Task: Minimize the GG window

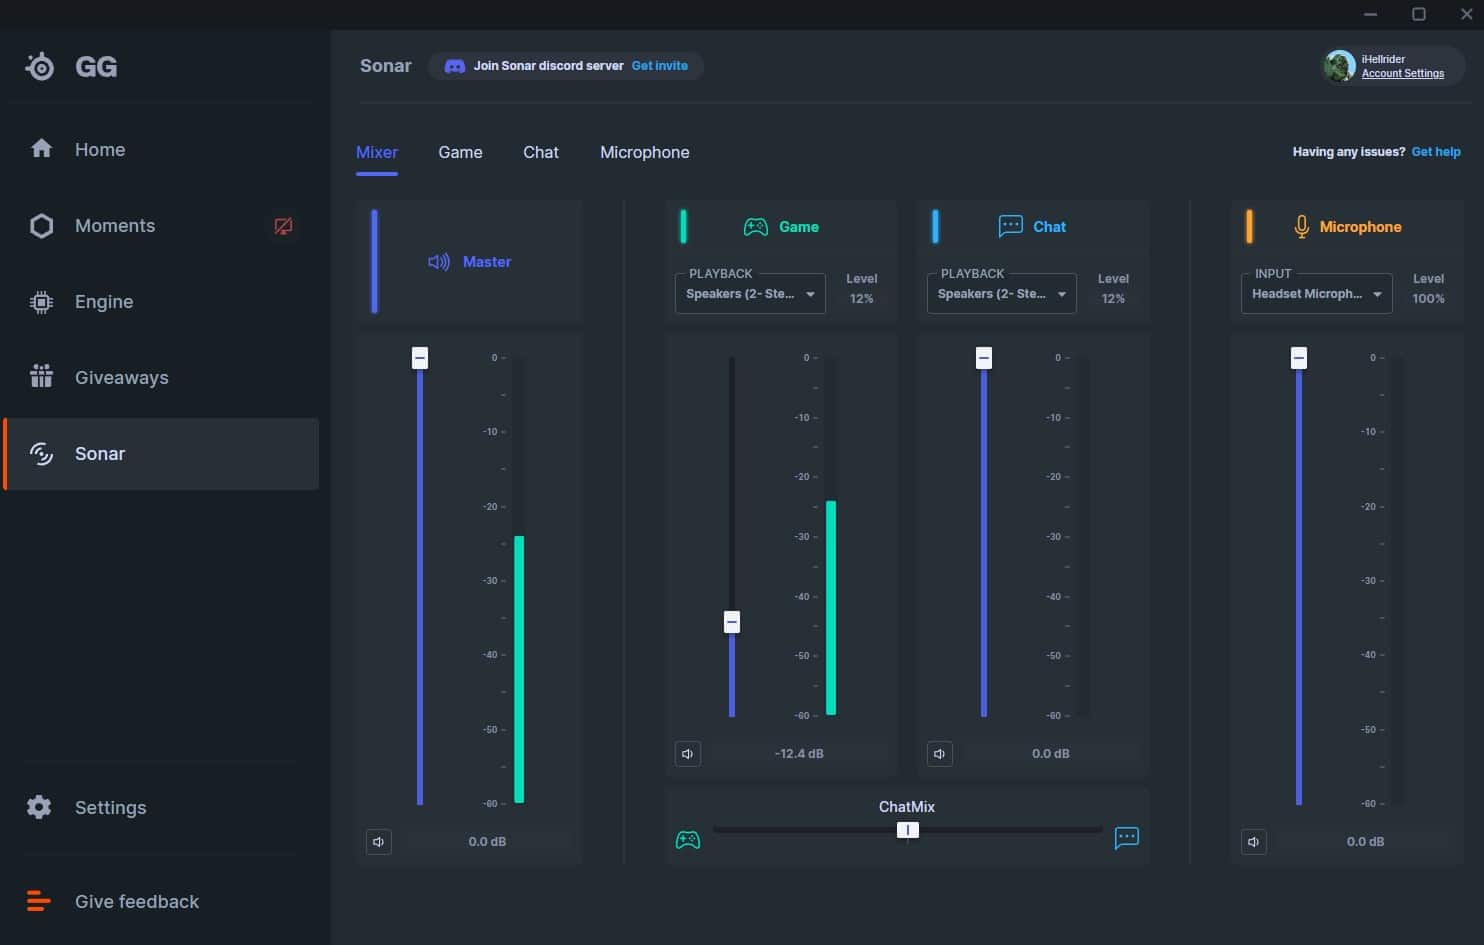Action: [1371, 14]
